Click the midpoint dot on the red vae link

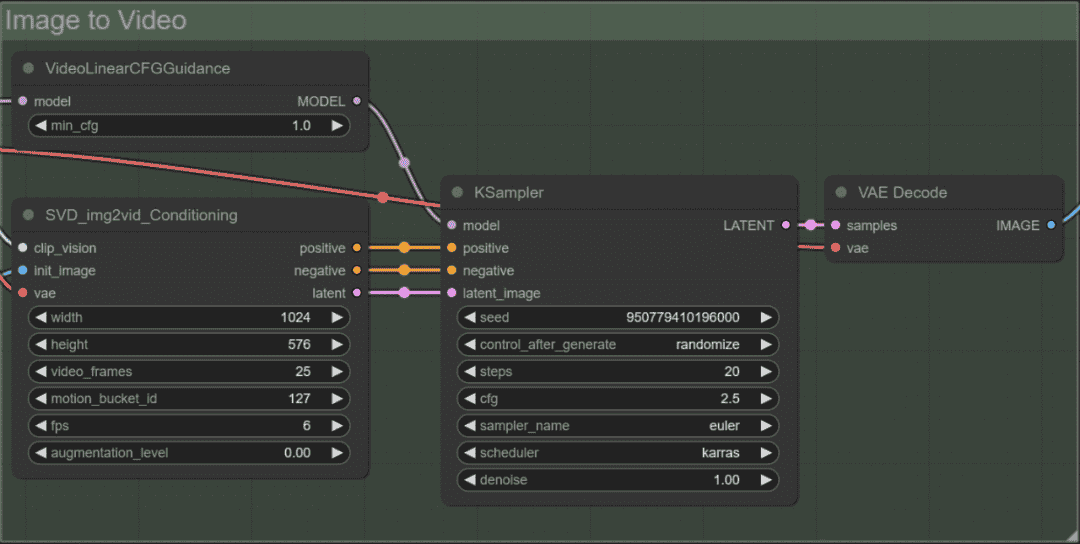383,198
